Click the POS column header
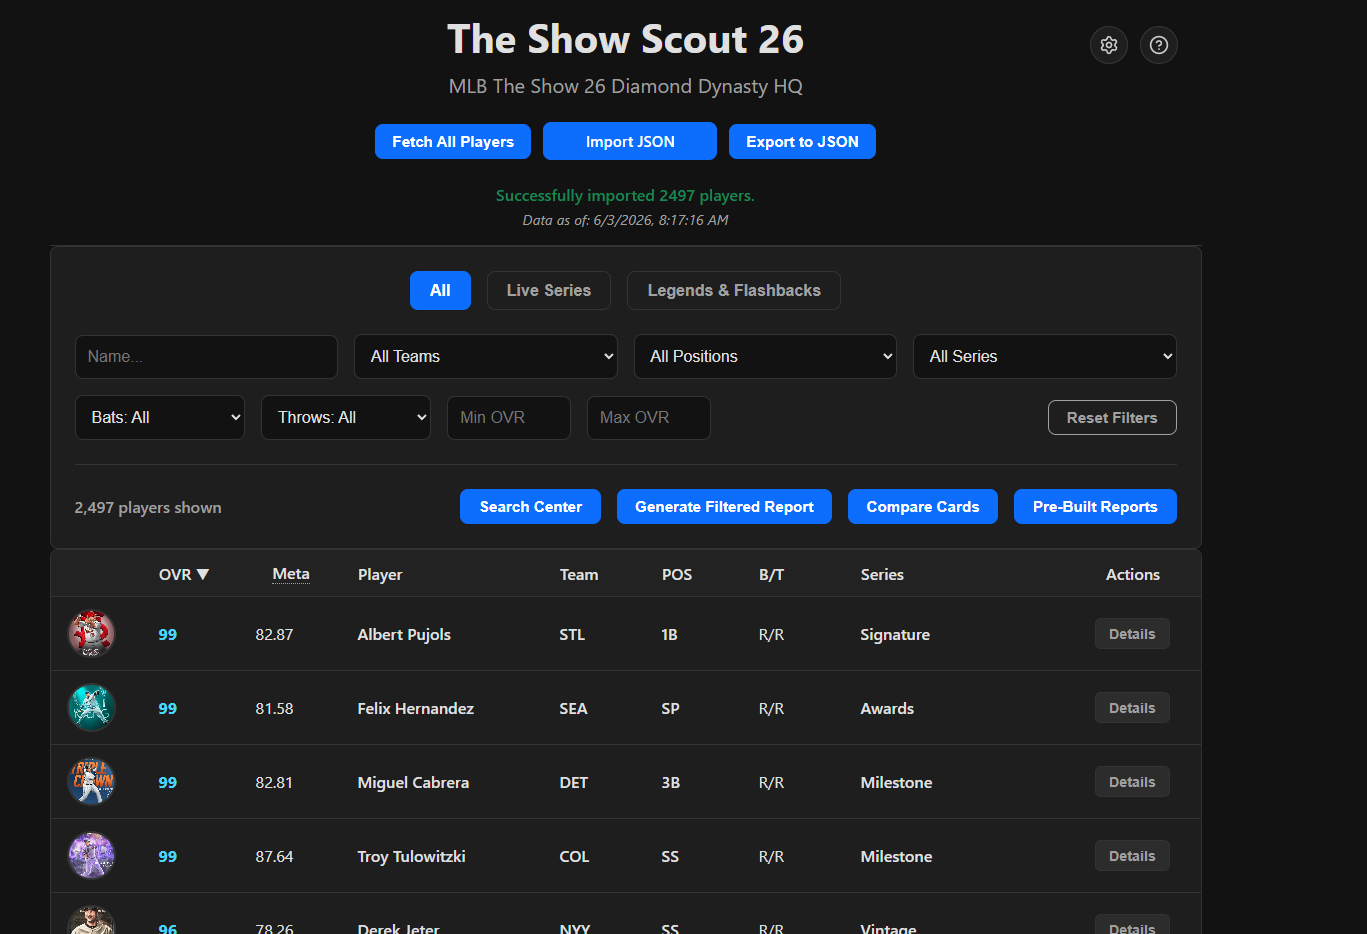 (677, 575)
